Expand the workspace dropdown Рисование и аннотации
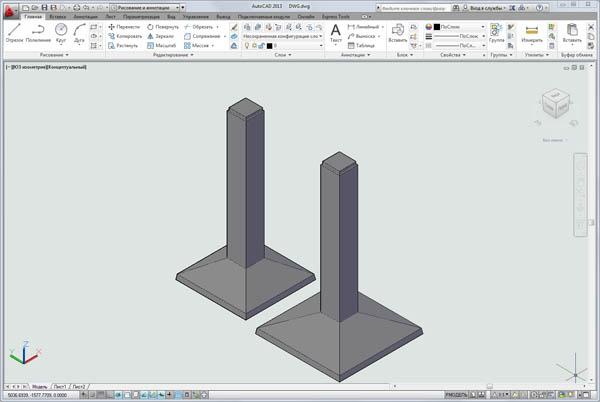 (146, 7)
